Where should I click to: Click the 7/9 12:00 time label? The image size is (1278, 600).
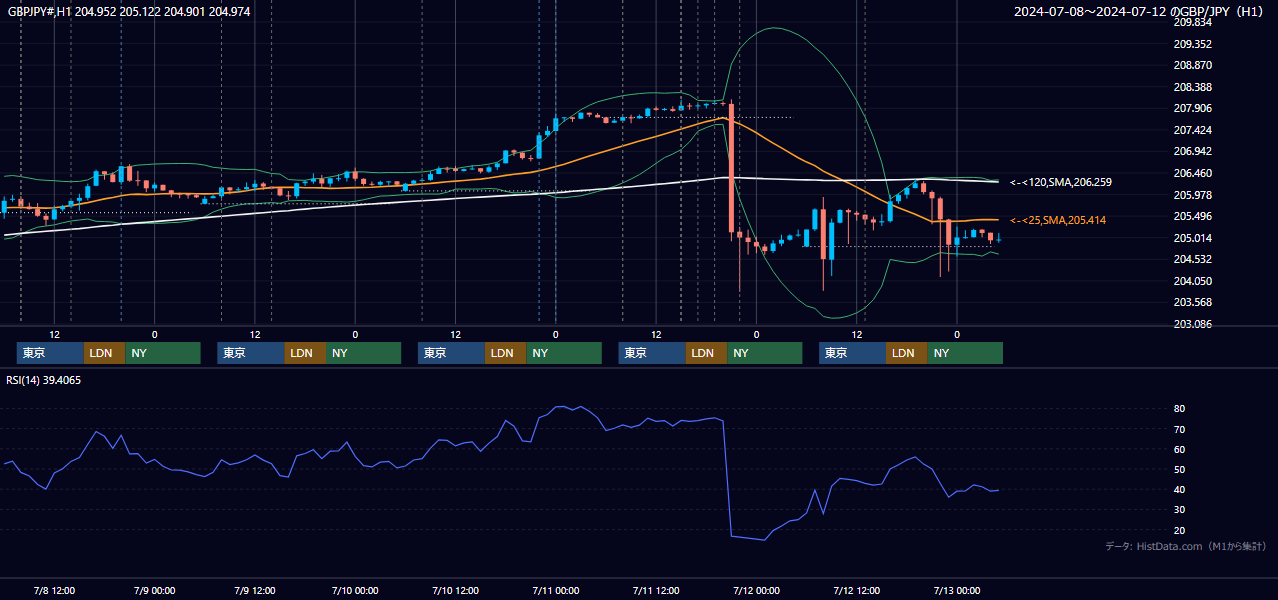(255, 590)
